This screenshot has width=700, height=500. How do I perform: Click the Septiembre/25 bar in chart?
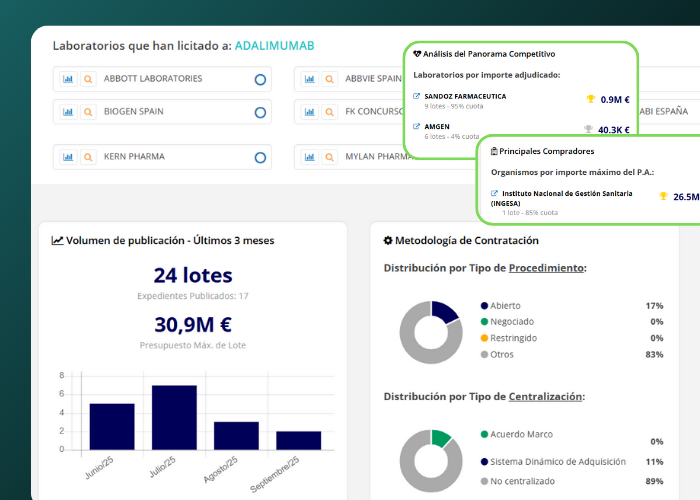point(299,440)
